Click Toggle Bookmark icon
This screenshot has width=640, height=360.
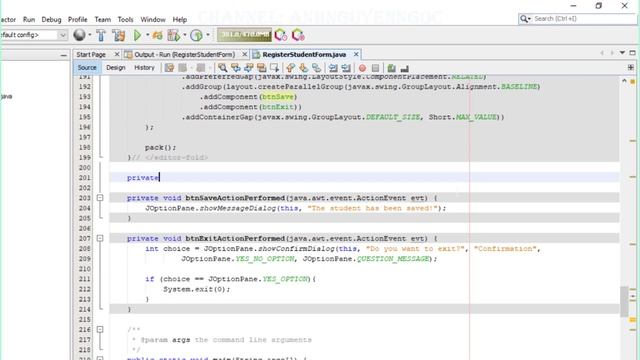pyautogui.click(x=316, y=68)
